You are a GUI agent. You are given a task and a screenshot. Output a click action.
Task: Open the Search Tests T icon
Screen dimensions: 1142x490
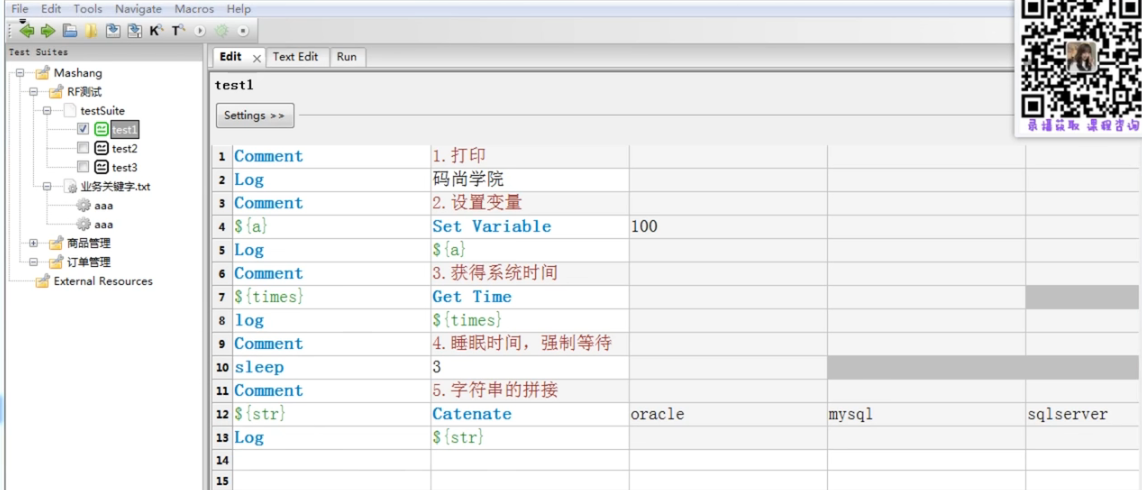(x=178, y=31)
